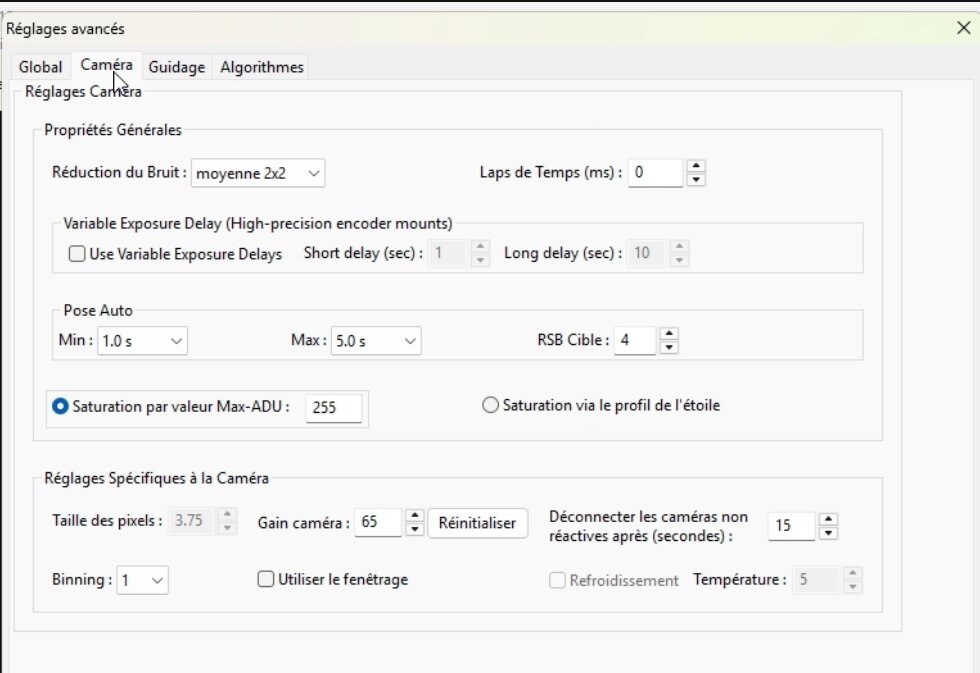Screen dimensions: 980x673
Task: Click the Gain caméra value field
Action: 379,523
